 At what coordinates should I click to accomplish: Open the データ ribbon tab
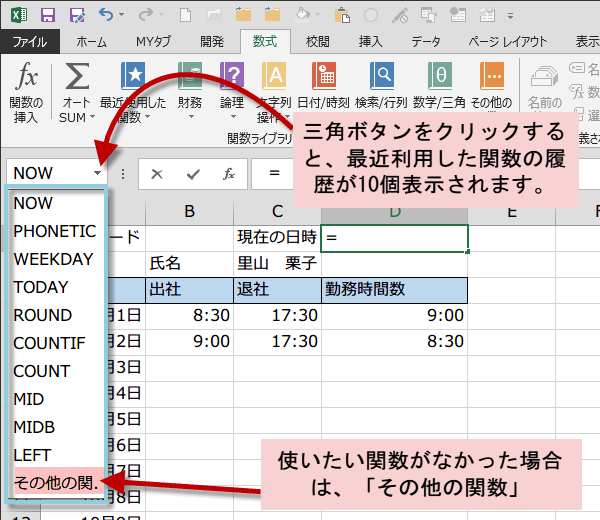(x=425, y=41)
